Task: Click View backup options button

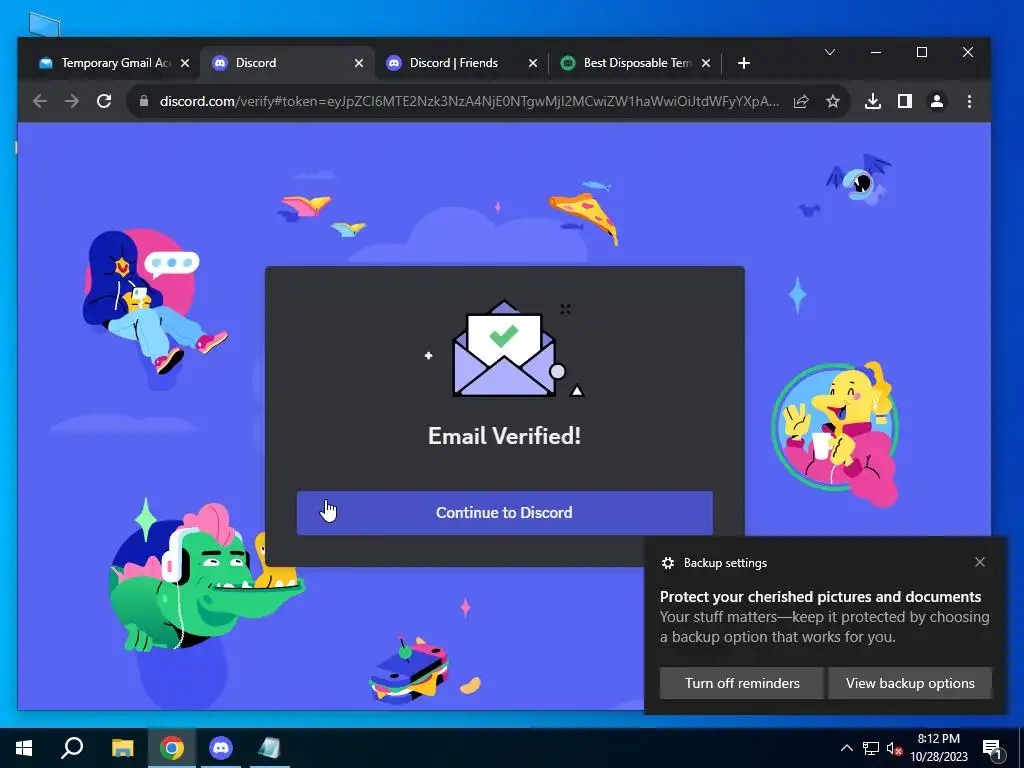Action: 910,683
